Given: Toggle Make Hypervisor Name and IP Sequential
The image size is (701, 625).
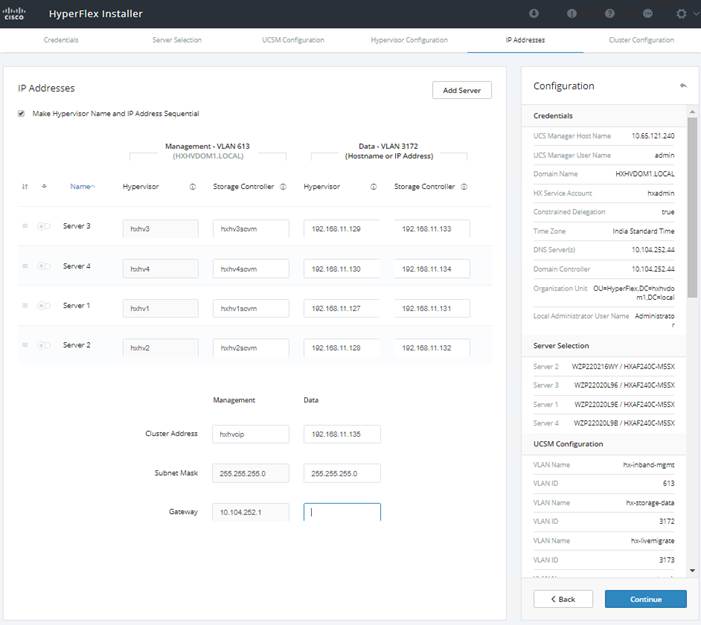Looking at the screenshot, I should pos(22,113).
